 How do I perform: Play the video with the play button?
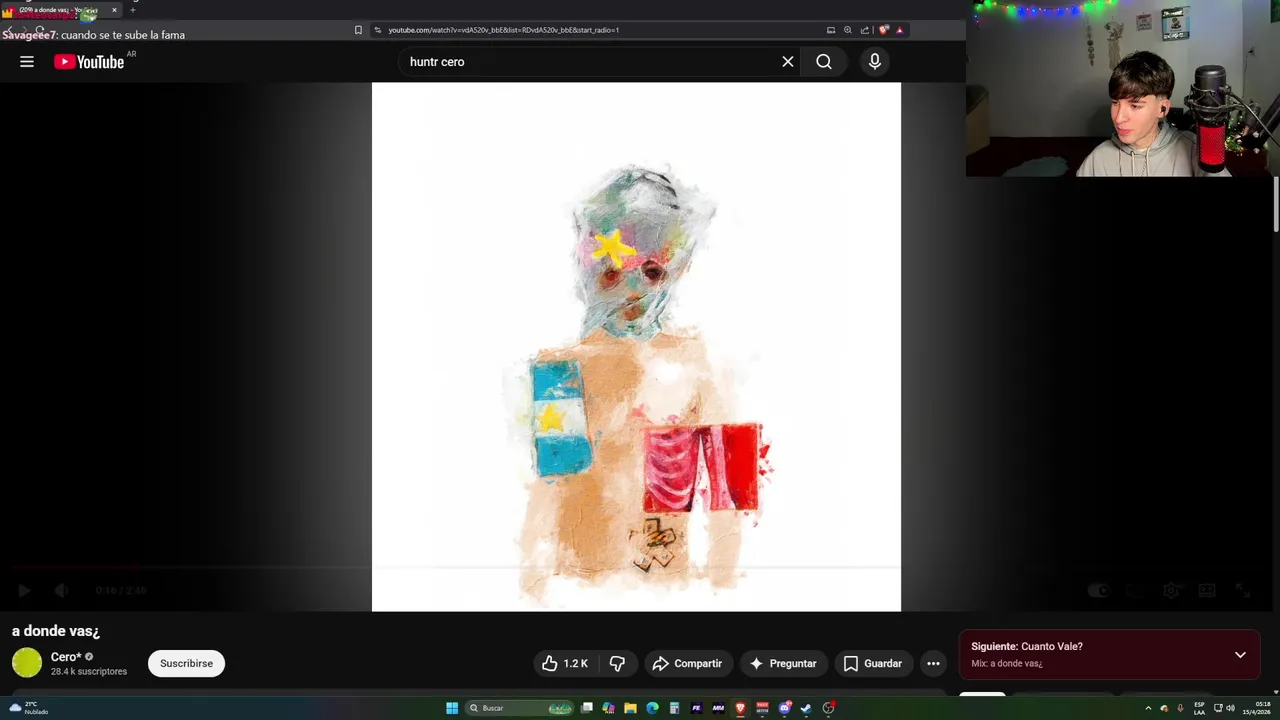coord(25,591)
